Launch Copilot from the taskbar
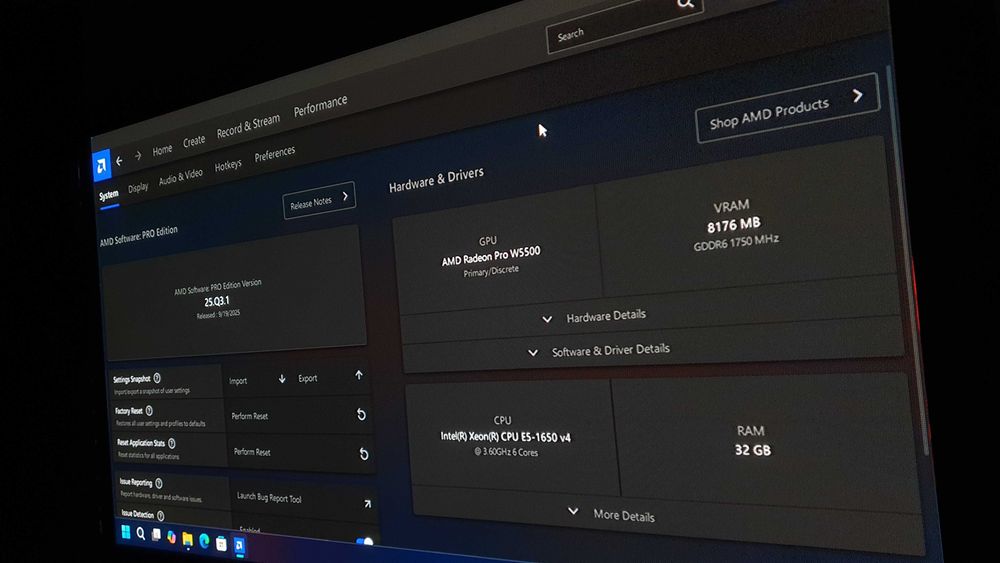The image size is (1000, 563). coord(171,537)
